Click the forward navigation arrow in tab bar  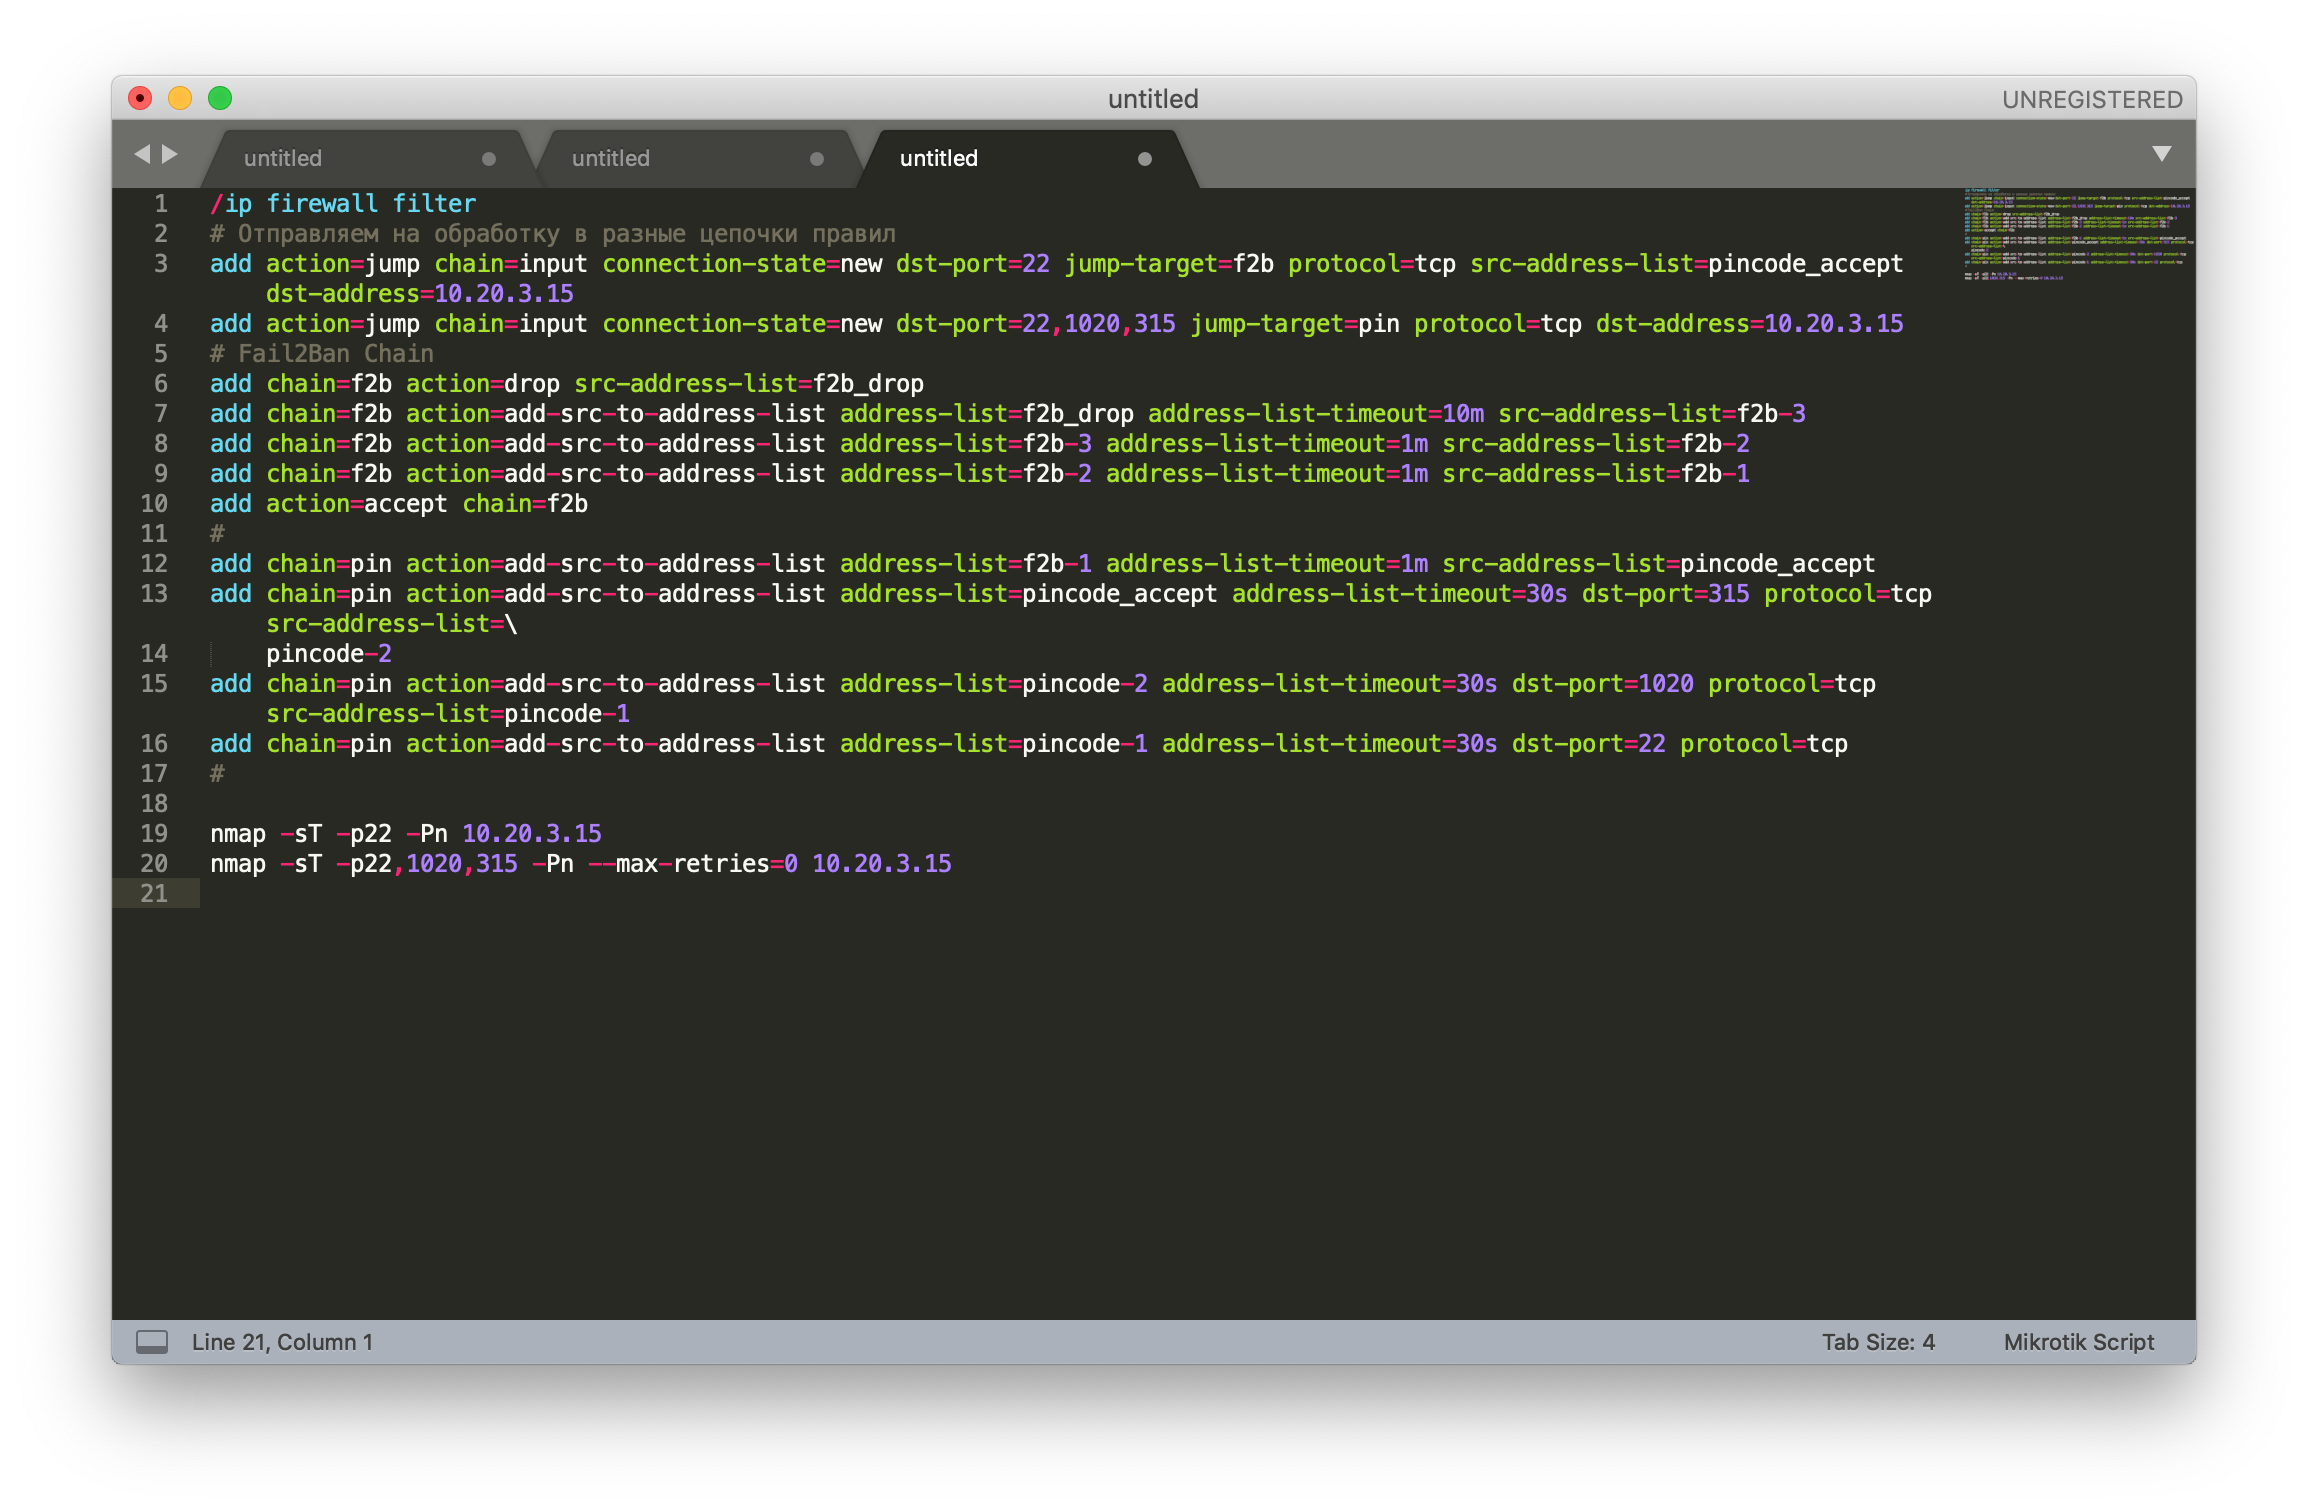click(170, 154)
